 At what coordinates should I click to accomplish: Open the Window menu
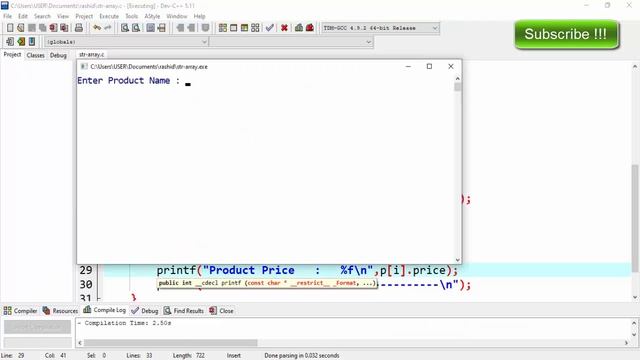(176, 16)
